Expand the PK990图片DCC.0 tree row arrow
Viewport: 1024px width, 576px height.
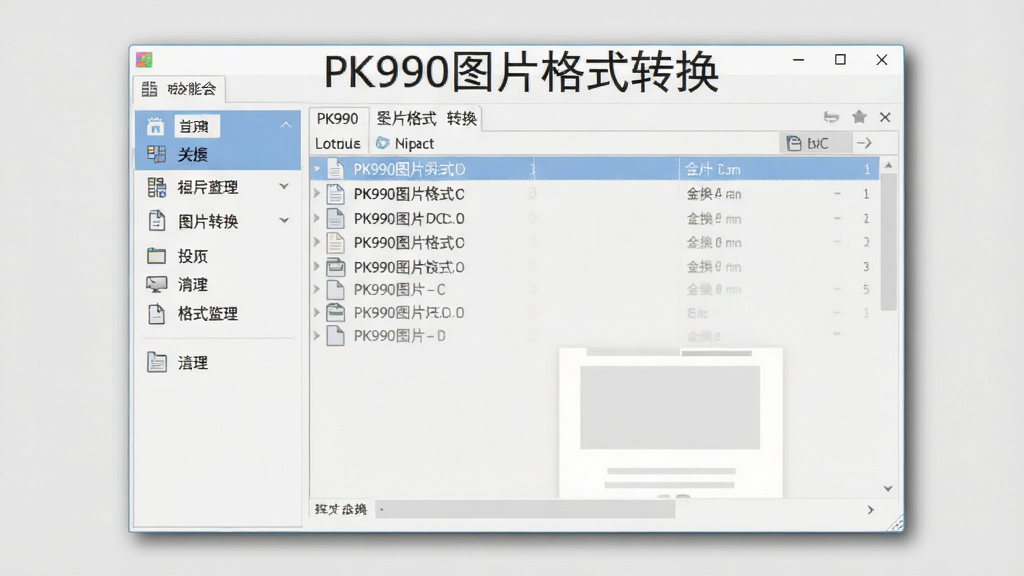coord(317,217)
